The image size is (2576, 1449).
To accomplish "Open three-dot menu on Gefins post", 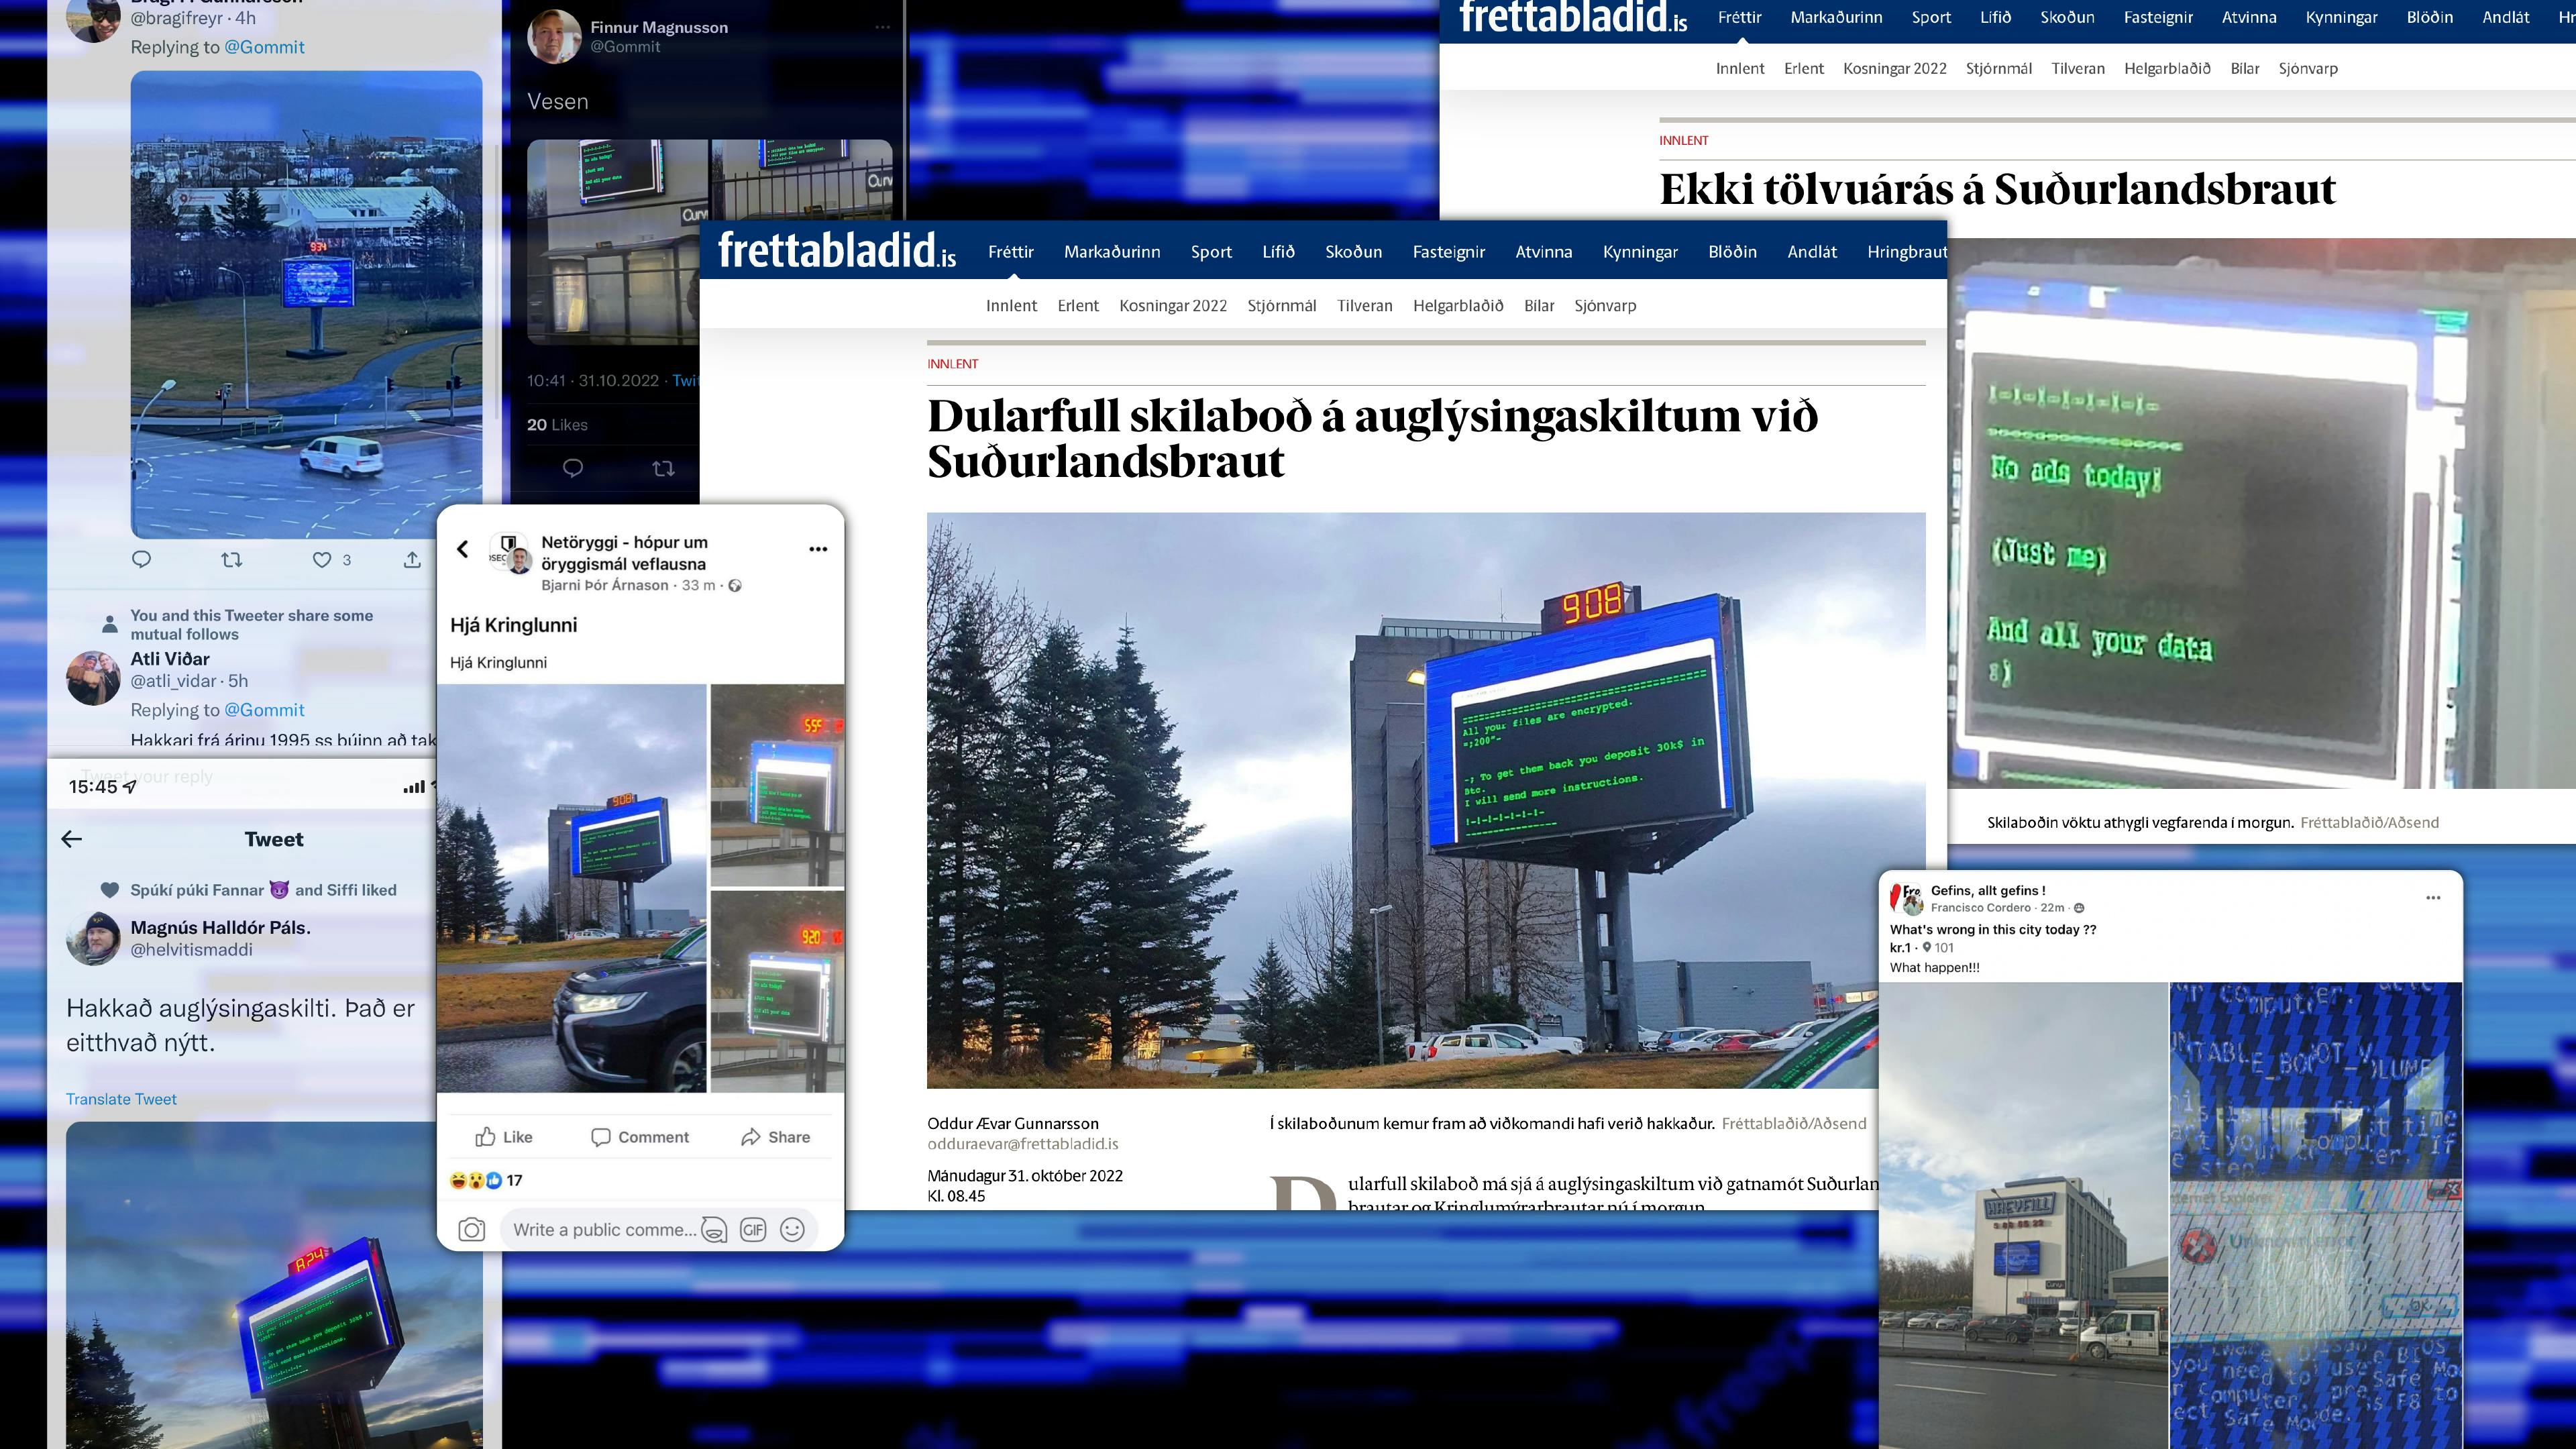I will coord(2433,898).
